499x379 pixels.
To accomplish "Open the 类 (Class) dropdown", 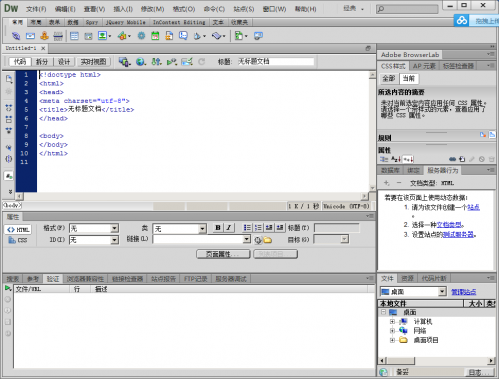I will click(x=202, y=229).
